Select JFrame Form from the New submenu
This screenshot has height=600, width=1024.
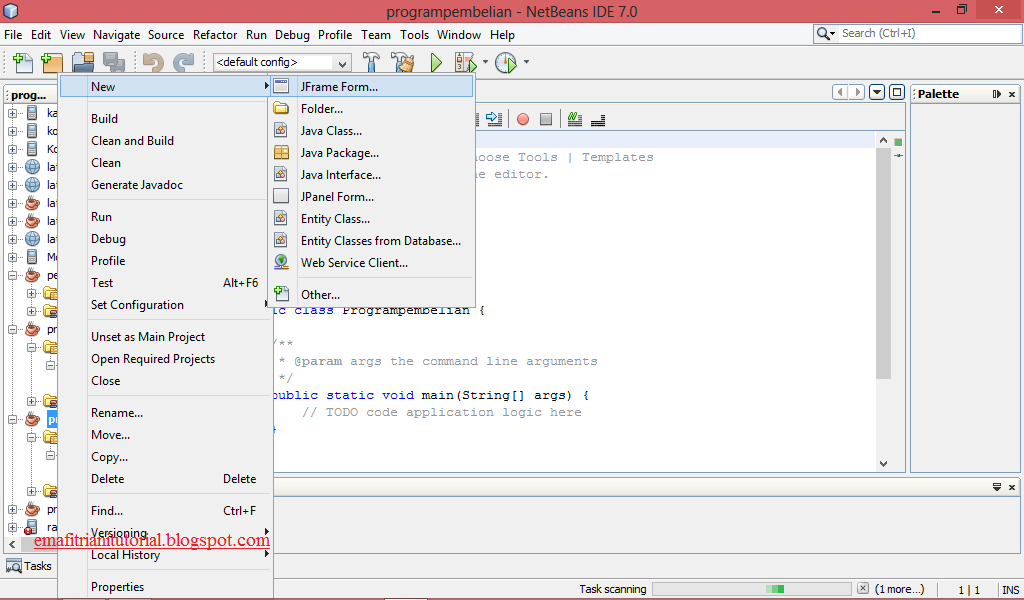(x=340, y=86)
